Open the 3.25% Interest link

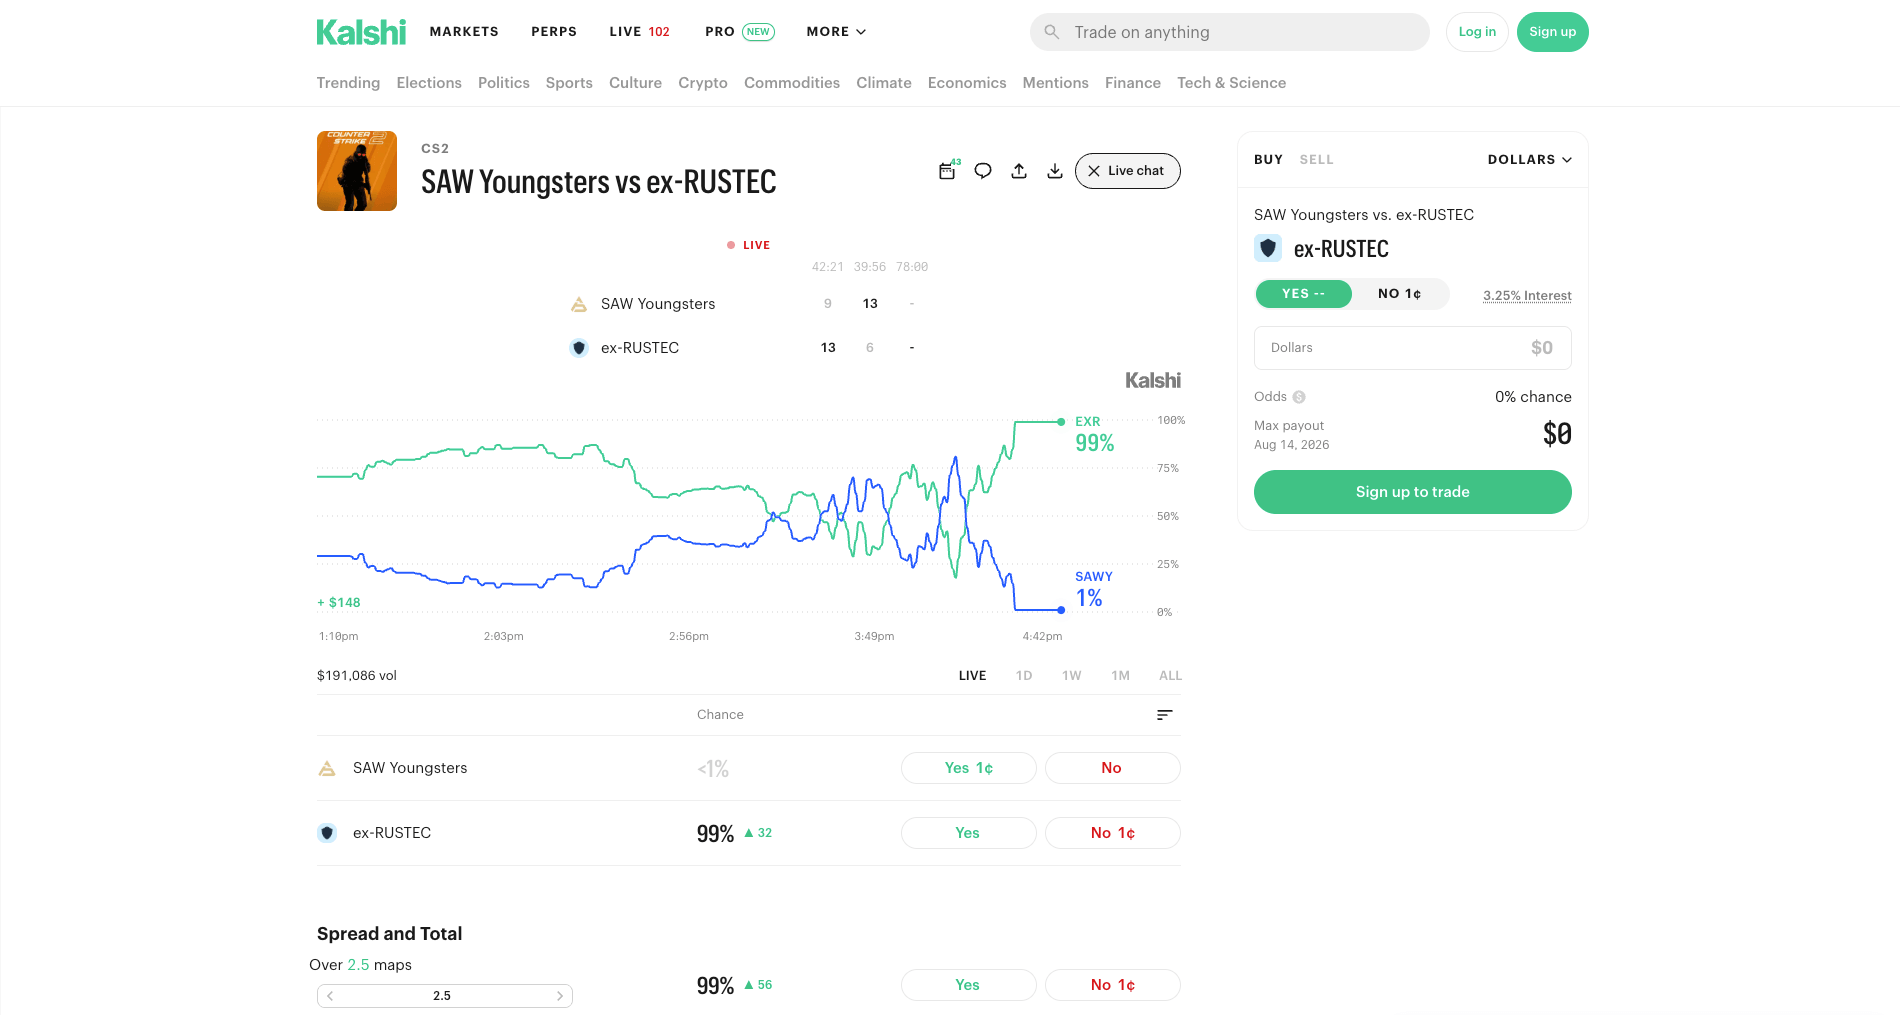[x=1527, y=295]
